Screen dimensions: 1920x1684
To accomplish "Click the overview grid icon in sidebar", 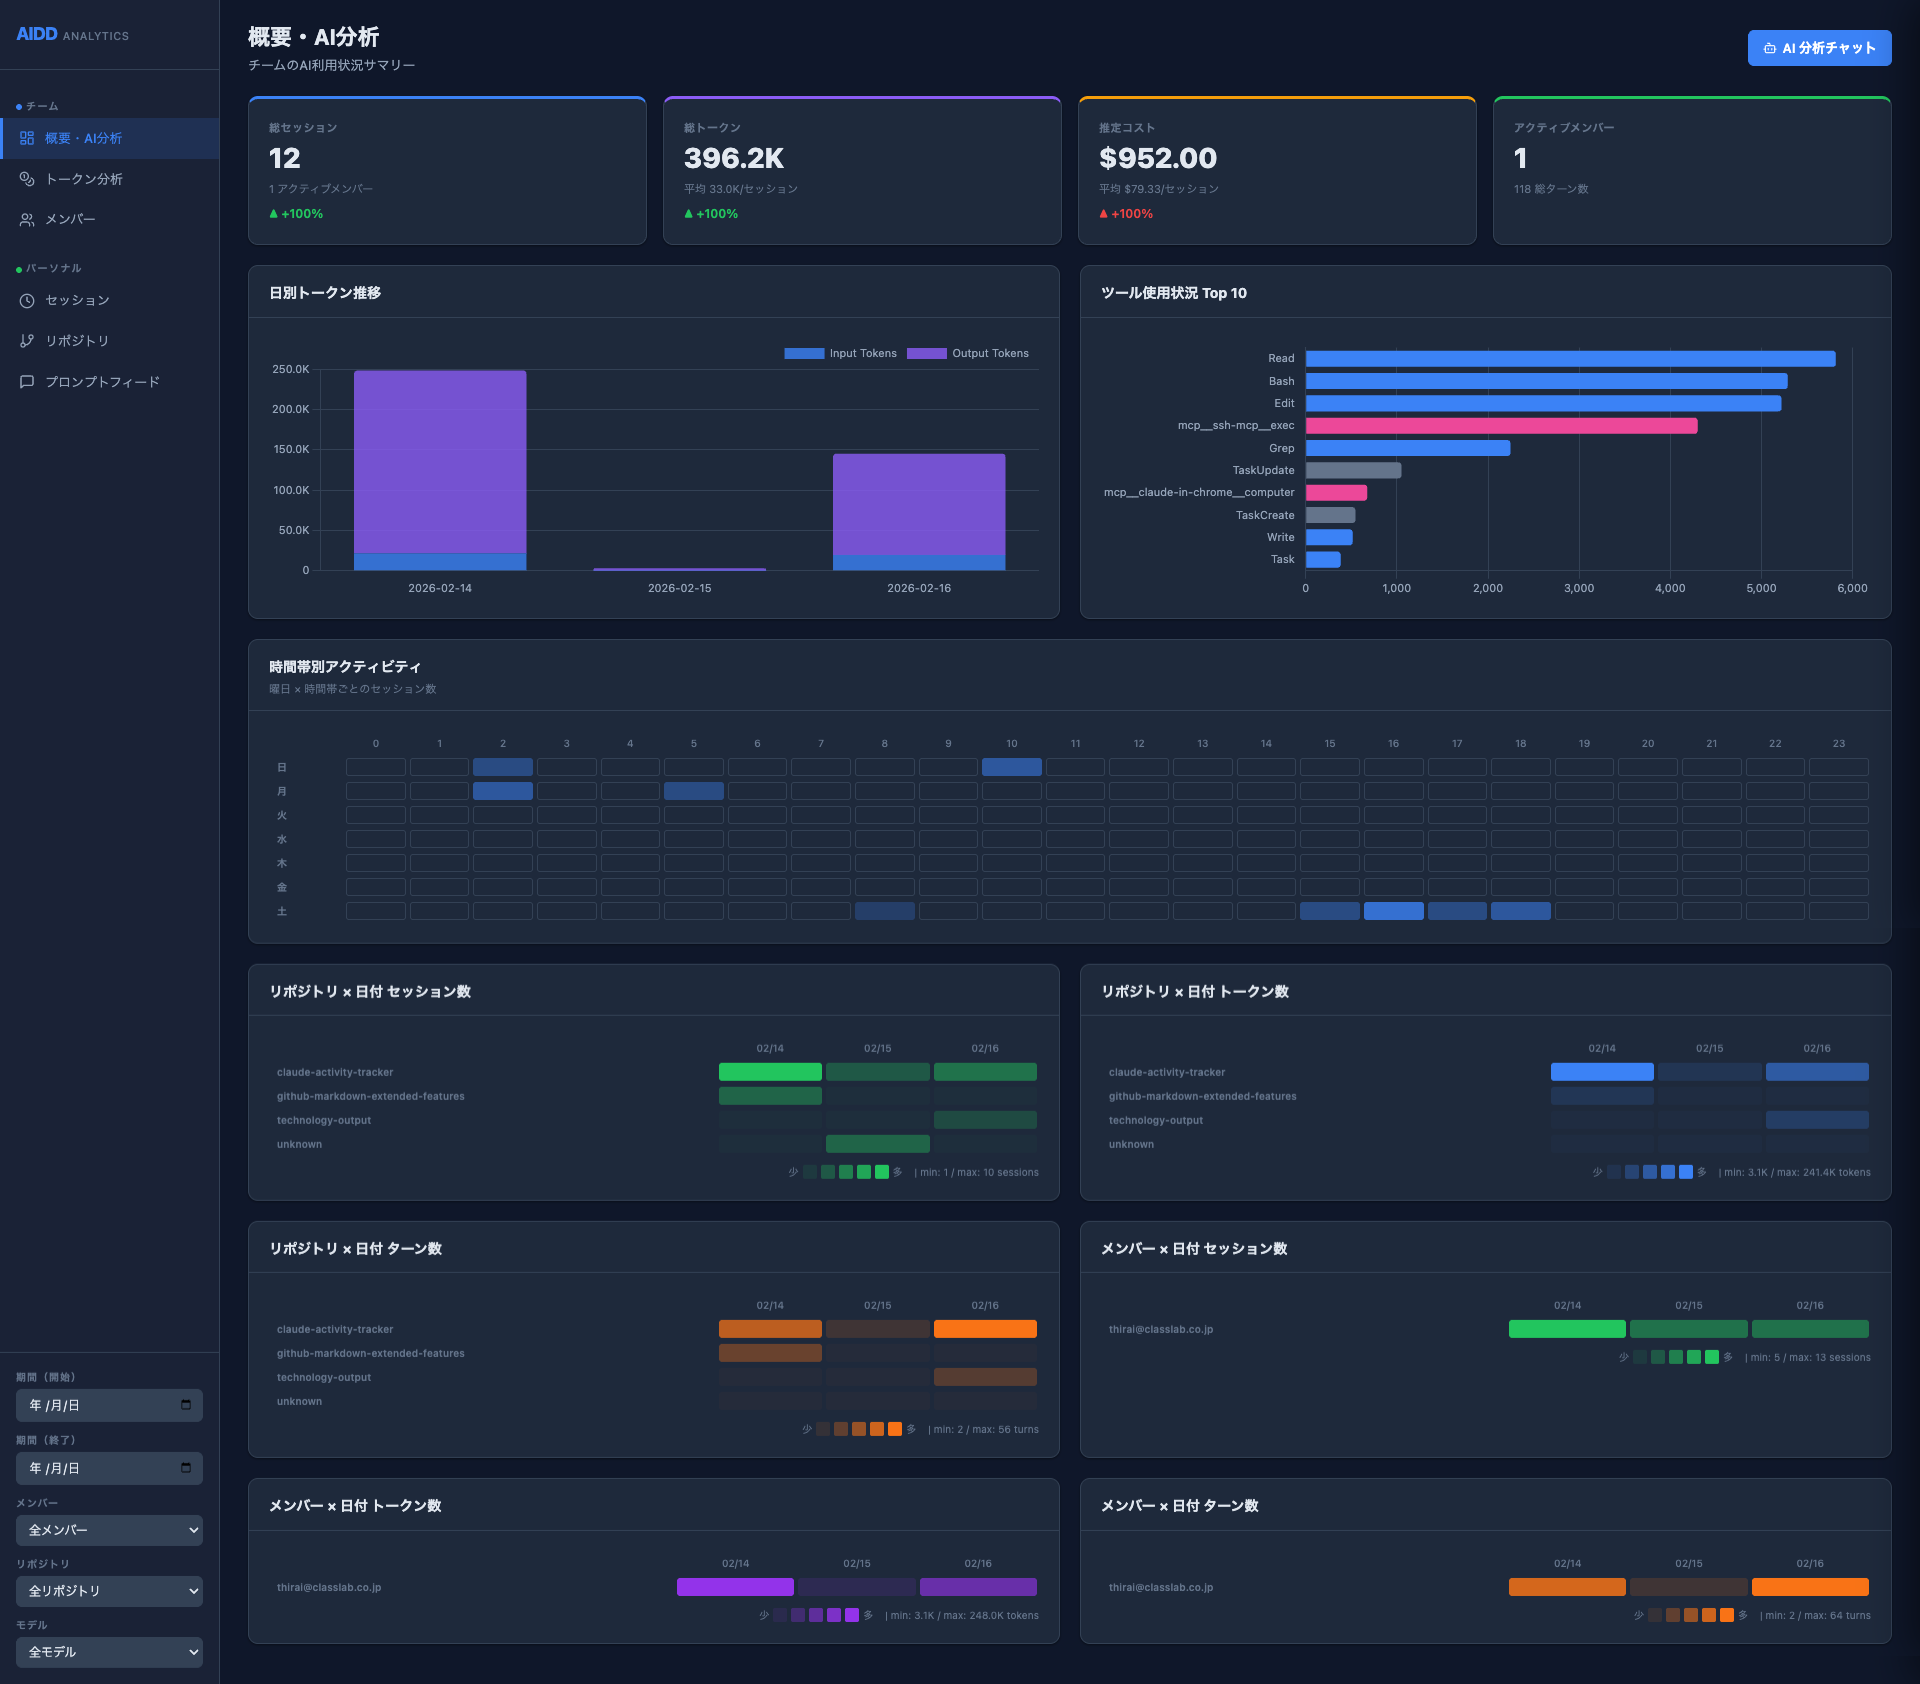I will tap(27, 138).
